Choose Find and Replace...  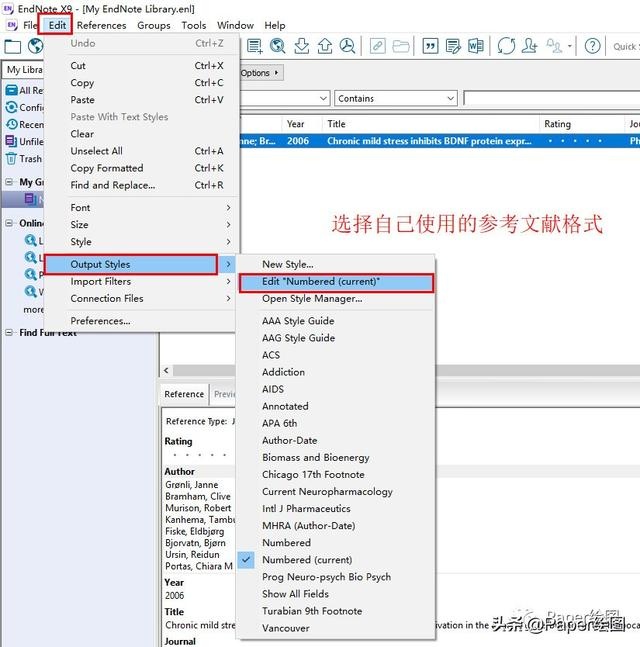[140, 185]
